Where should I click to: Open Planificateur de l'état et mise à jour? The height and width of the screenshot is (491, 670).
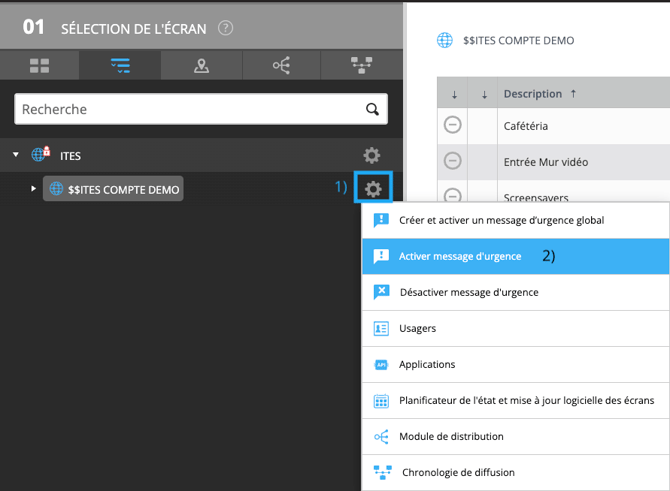click(x=526, y=401)
